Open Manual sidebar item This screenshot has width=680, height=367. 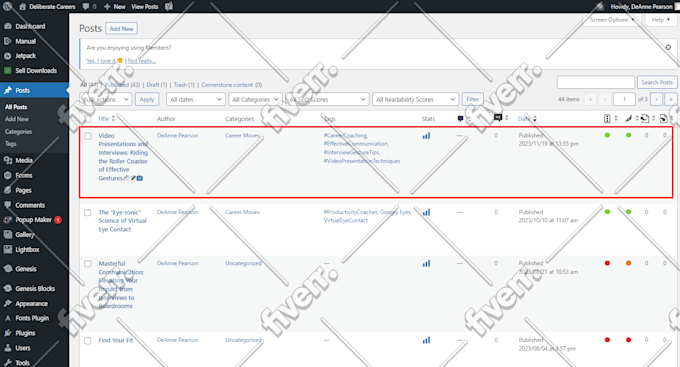point(25,41)
